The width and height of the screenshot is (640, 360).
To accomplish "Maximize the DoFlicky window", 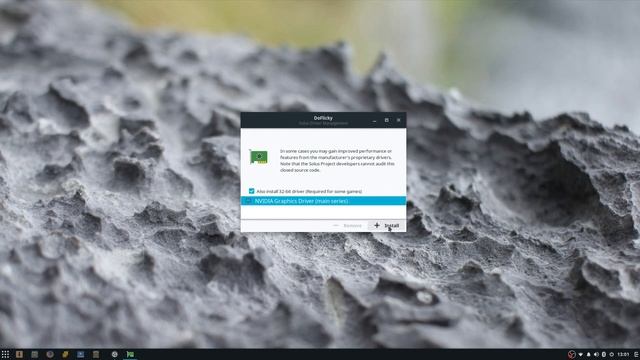I will coord(387,120).
